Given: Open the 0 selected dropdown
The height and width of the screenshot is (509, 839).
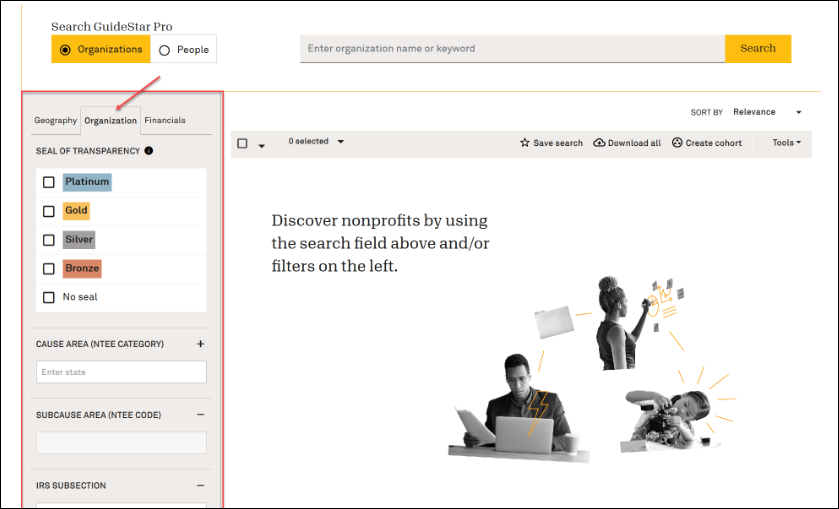Looking at the screenshot, I should pyautogui.click(x=316, y=142).
